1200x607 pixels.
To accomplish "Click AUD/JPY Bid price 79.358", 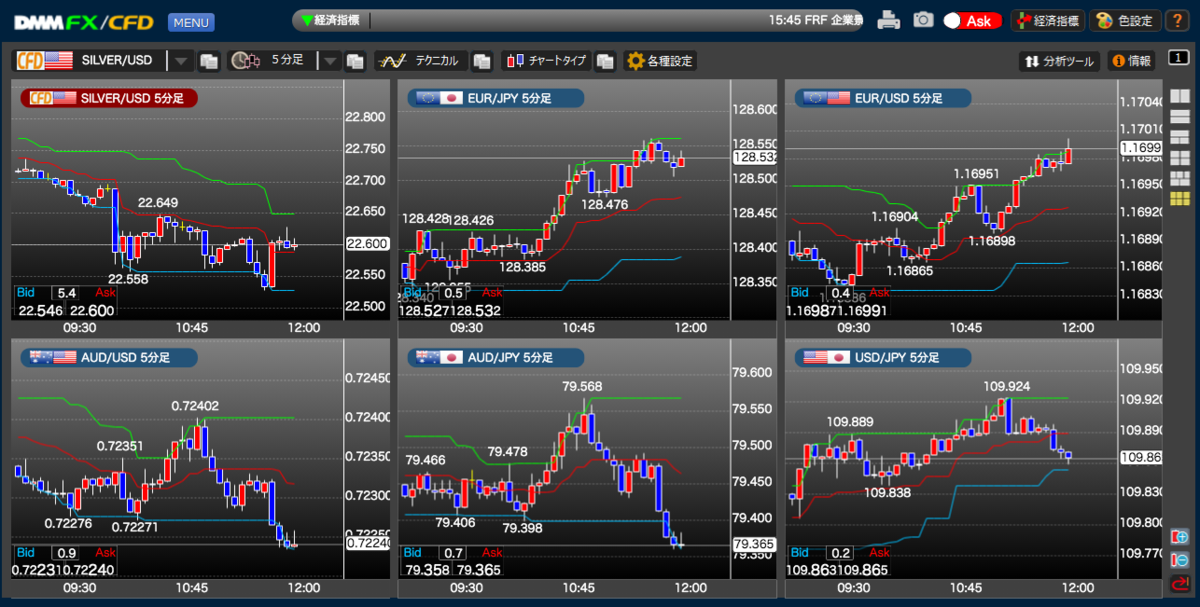I will (x=427, y=570).
